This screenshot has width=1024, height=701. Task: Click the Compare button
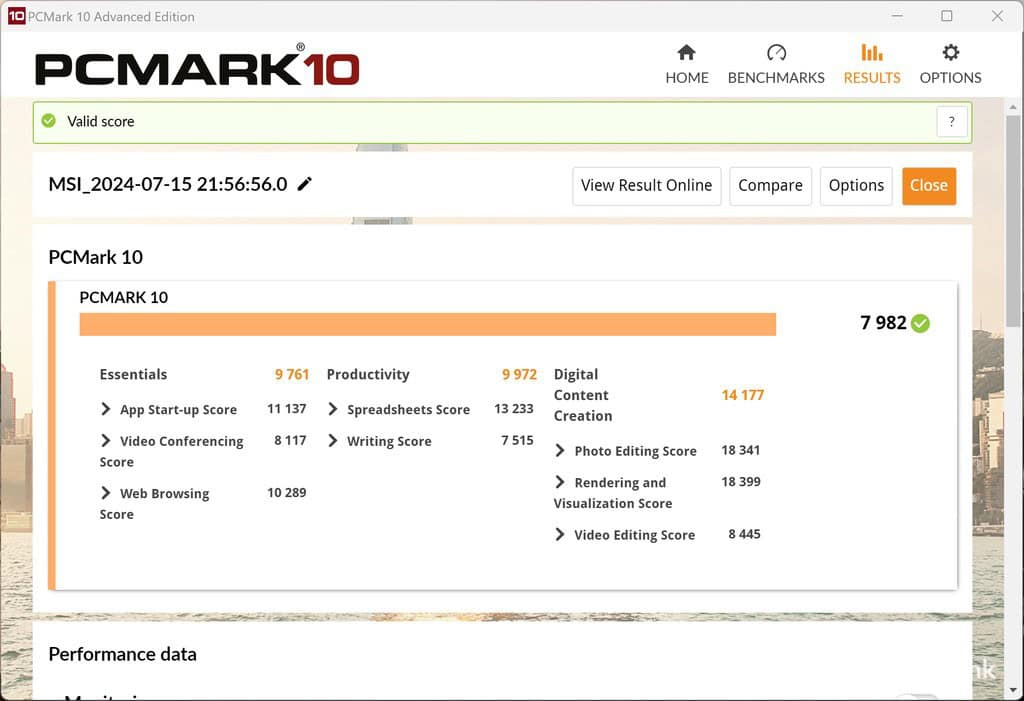(x=770, y=186)
